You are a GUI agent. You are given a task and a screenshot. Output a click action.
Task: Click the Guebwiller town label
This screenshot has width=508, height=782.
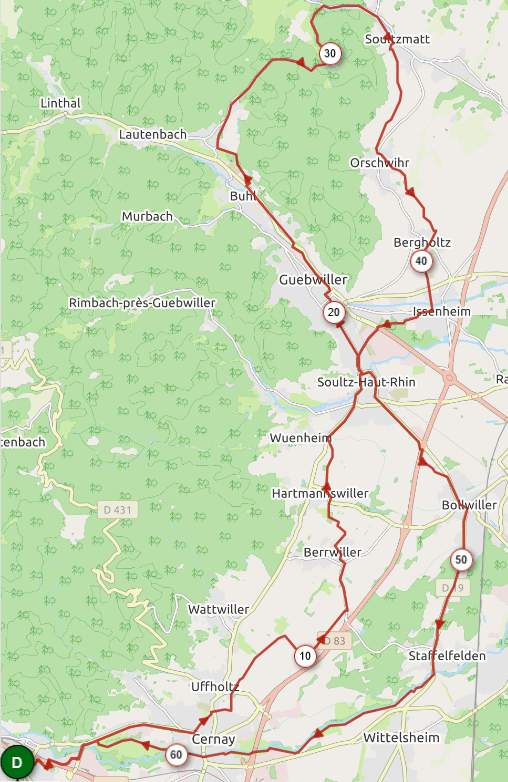click(x=313, y=280)
